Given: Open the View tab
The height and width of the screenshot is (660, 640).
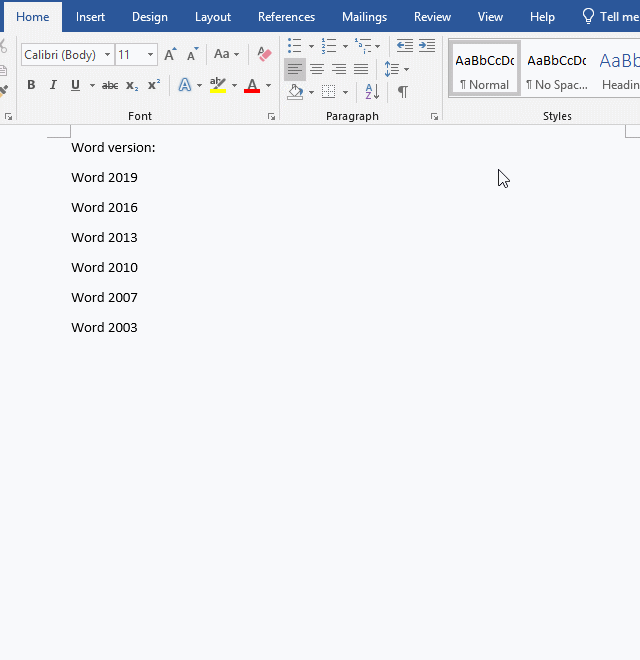Looking at the screenshot, I should point(490,17).
